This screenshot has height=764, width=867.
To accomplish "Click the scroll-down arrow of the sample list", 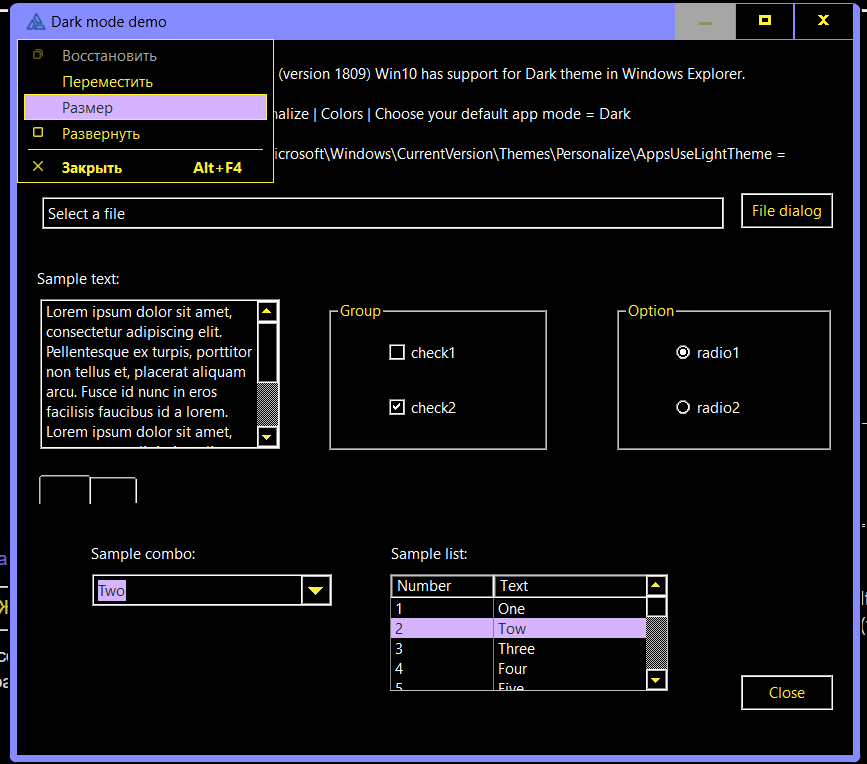I will point(656,680).
